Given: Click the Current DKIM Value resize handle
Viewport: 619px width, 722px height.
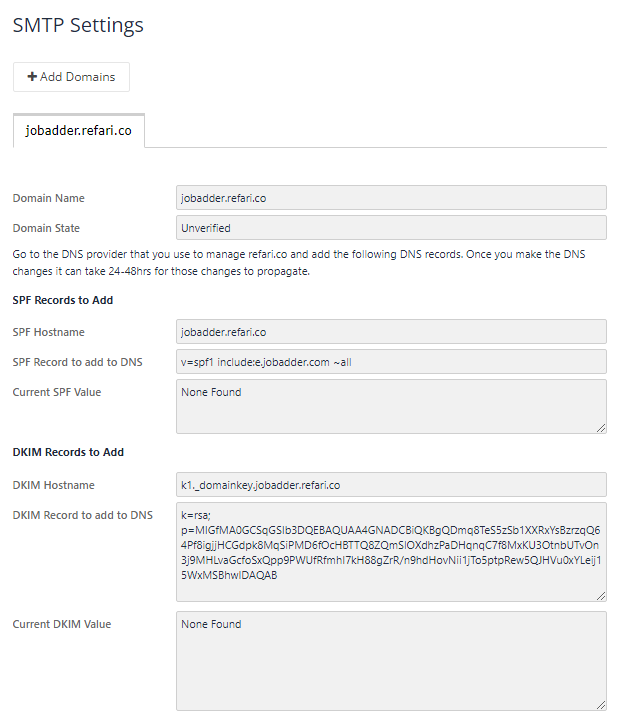Looking at the screenshot, I should pyautogui.click(x=601, y=705).
